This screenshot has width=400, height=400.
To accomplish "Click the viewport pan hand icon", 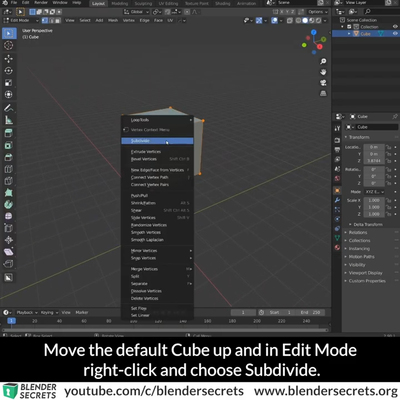I will [323, 72].
